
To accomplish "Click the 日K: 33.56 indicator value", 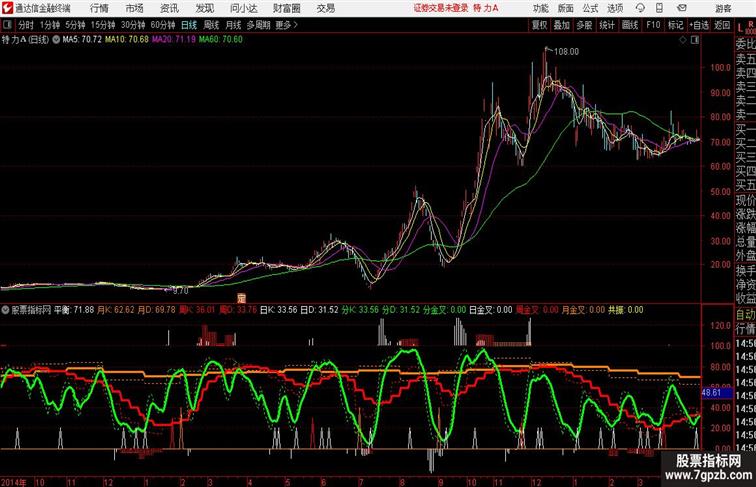I will pos(279,310).
